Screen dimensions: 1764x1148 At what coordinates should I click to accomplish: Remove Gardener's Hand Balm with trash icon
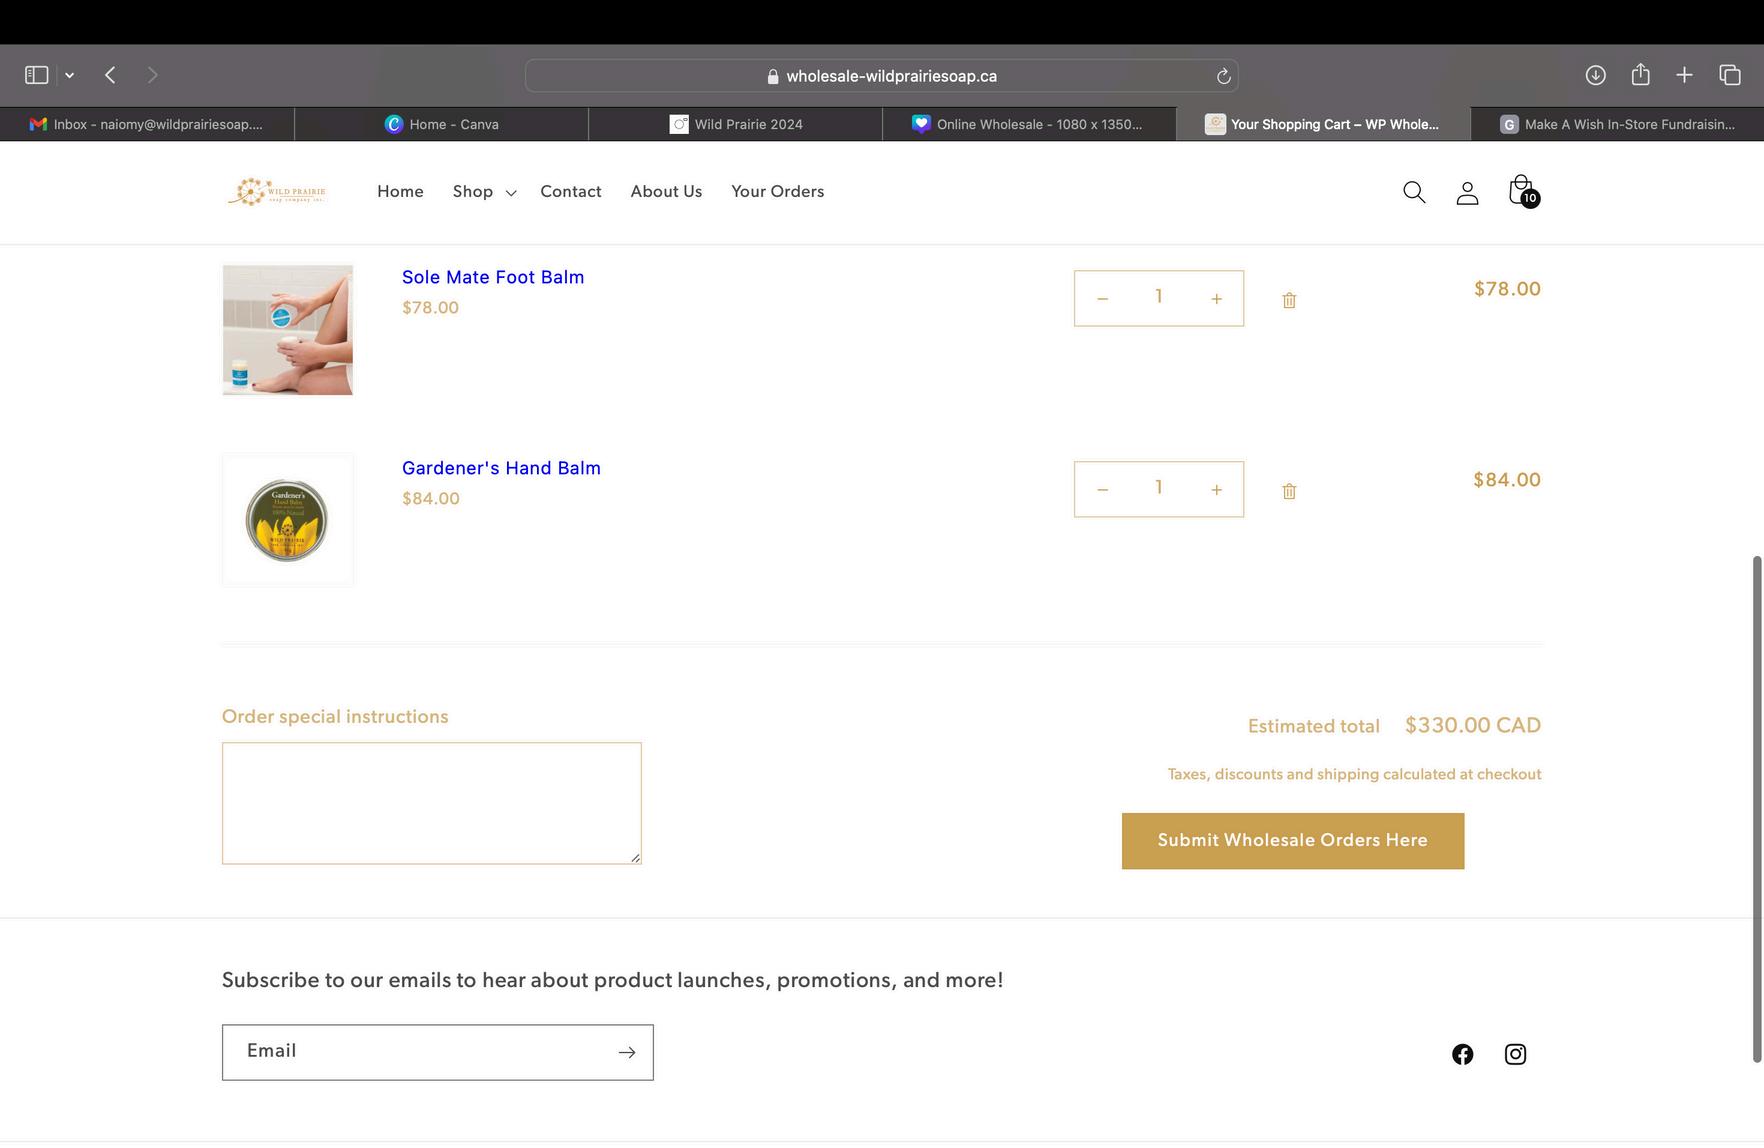tap(1289, 491)
